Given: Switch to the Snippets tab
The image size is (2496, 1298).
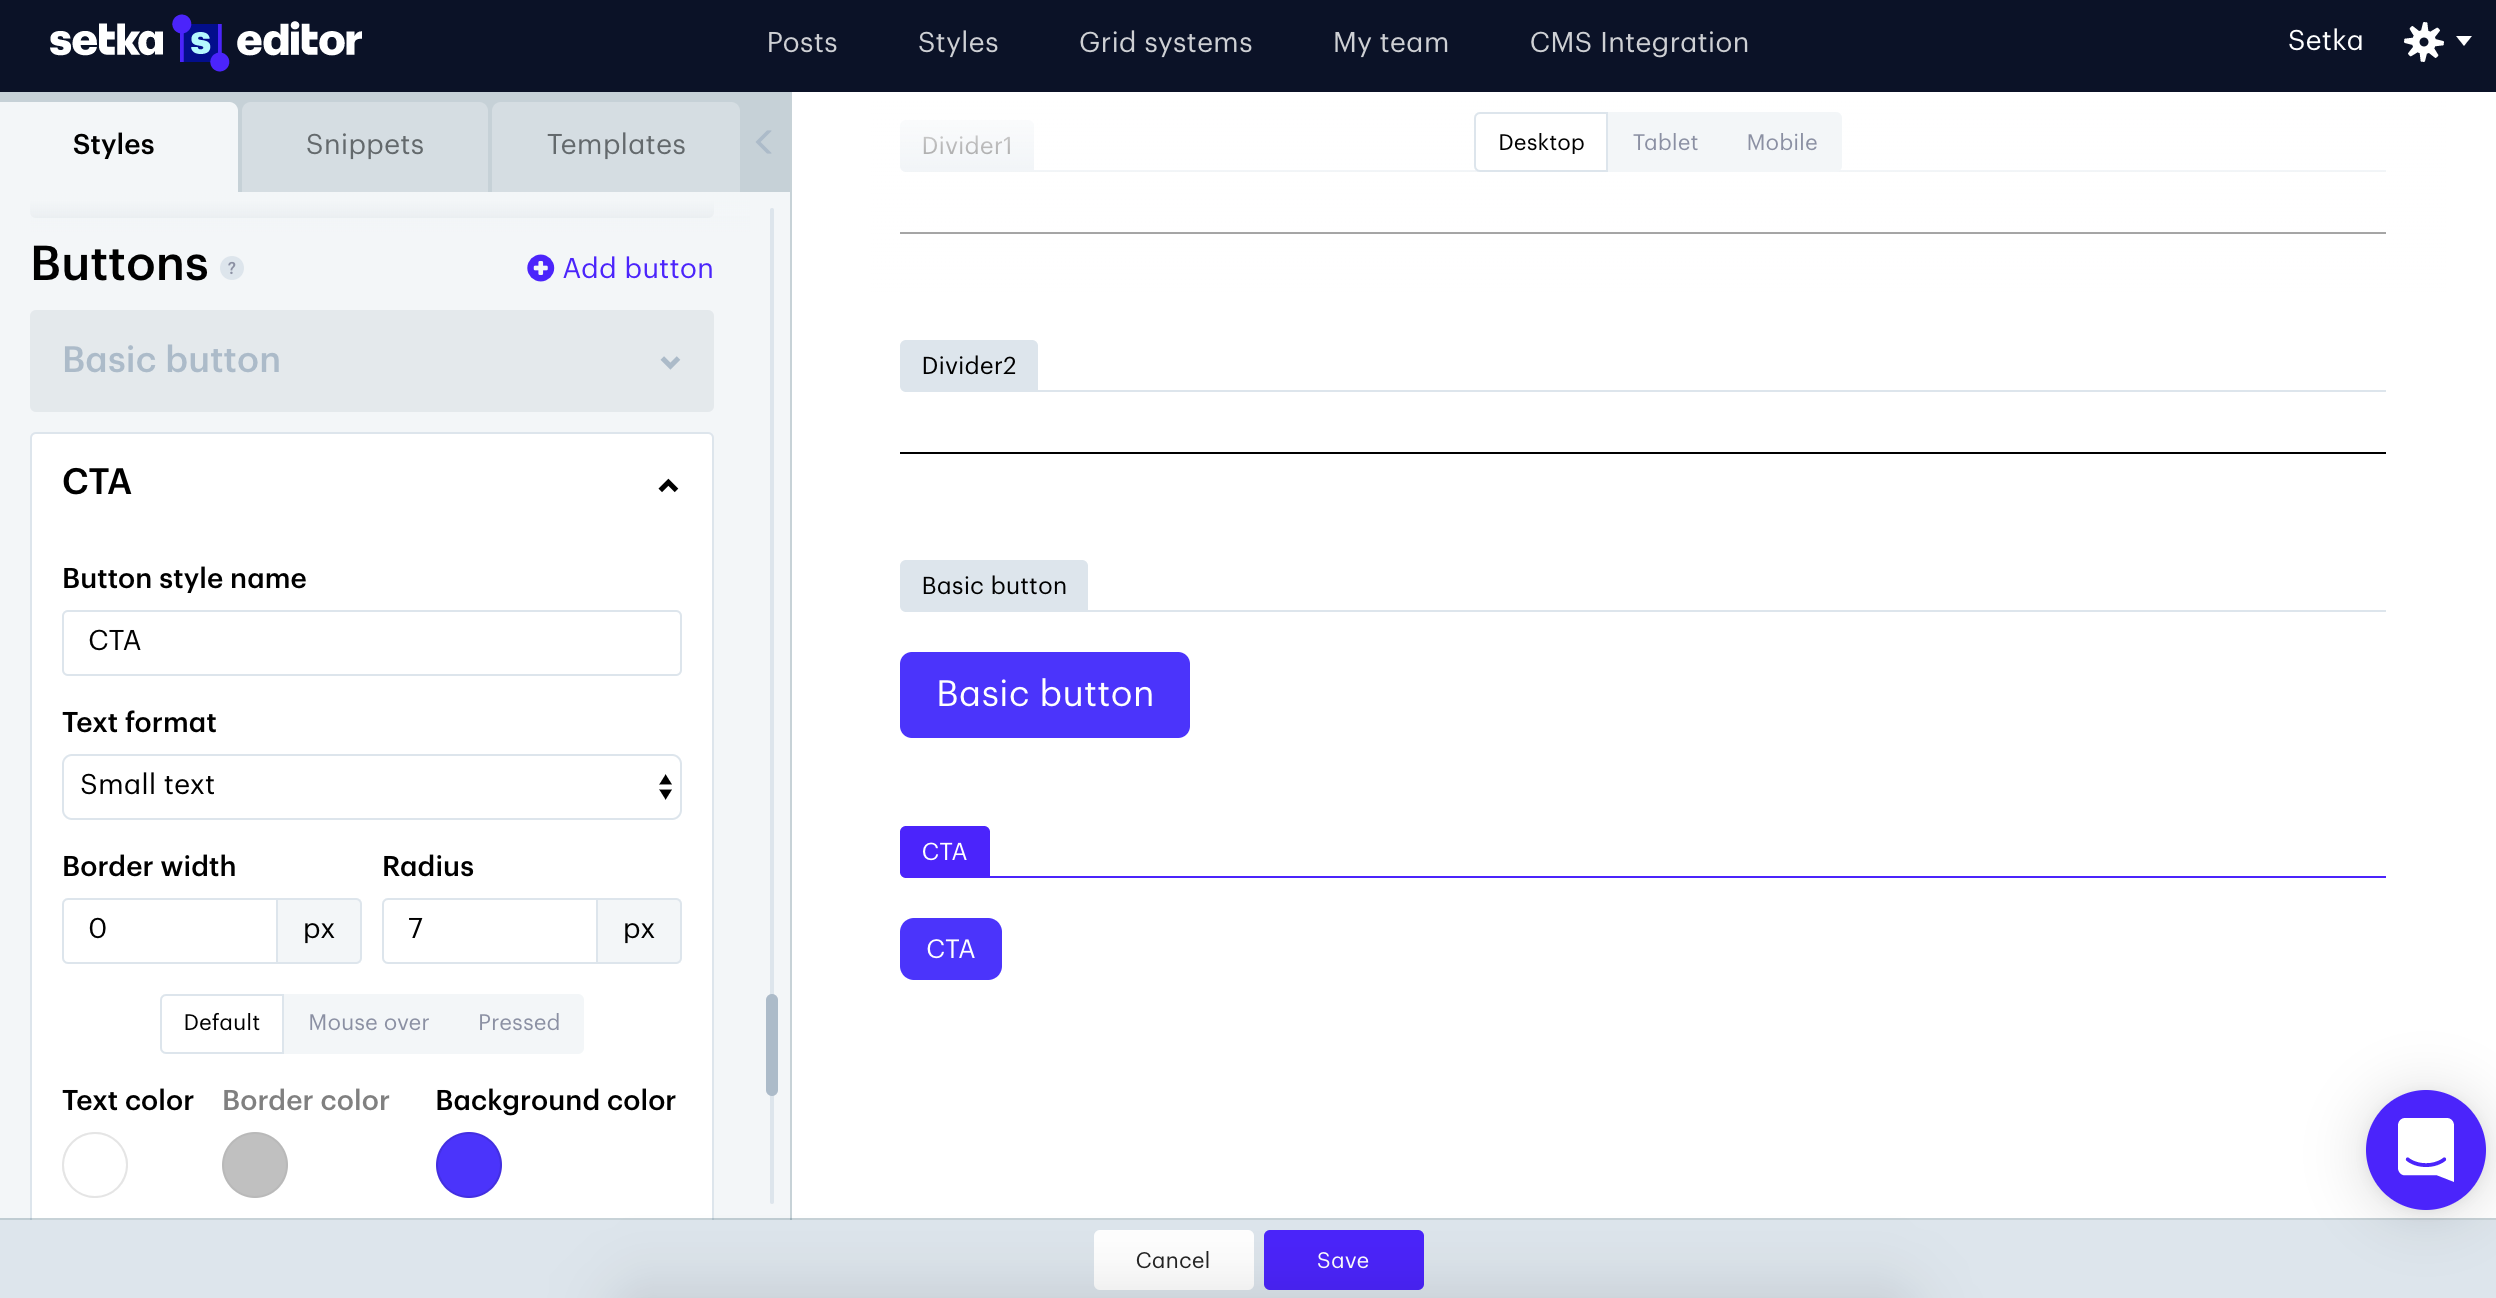Looking at the screenshot, I should [364, 144].
